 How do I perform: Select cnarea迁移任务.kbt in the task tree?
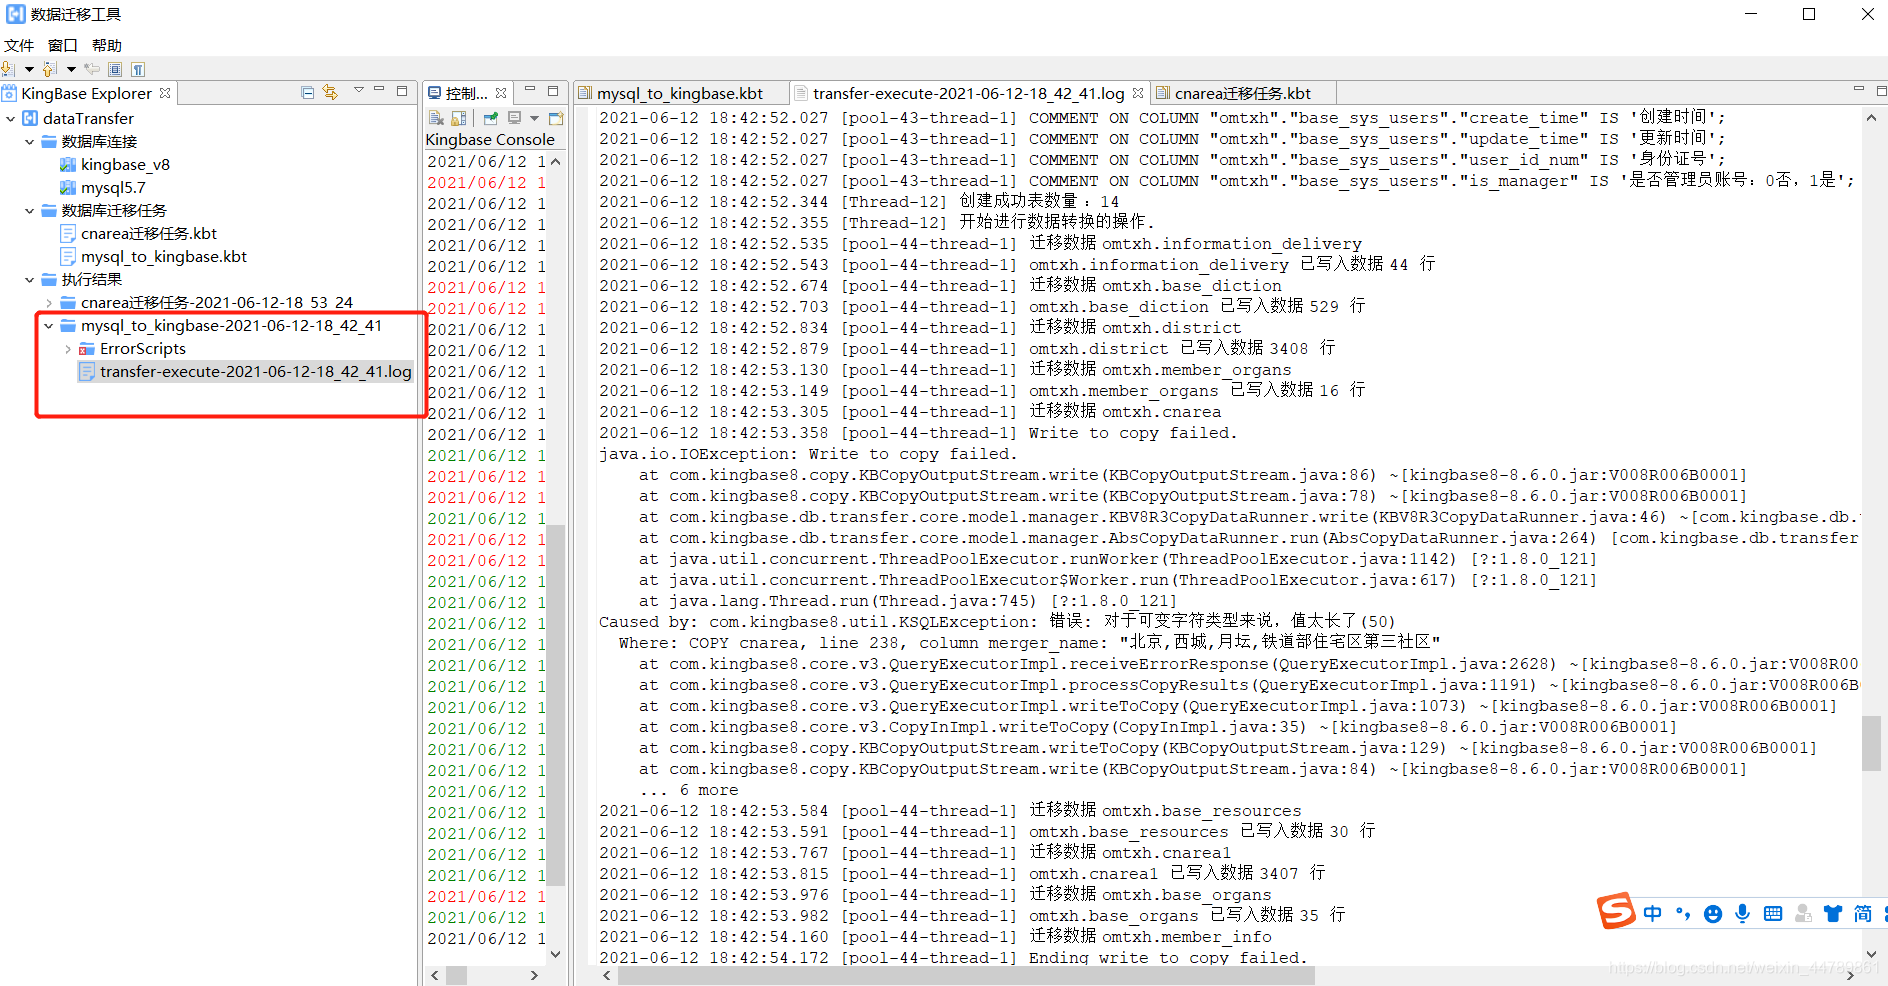tap(149, 233)
